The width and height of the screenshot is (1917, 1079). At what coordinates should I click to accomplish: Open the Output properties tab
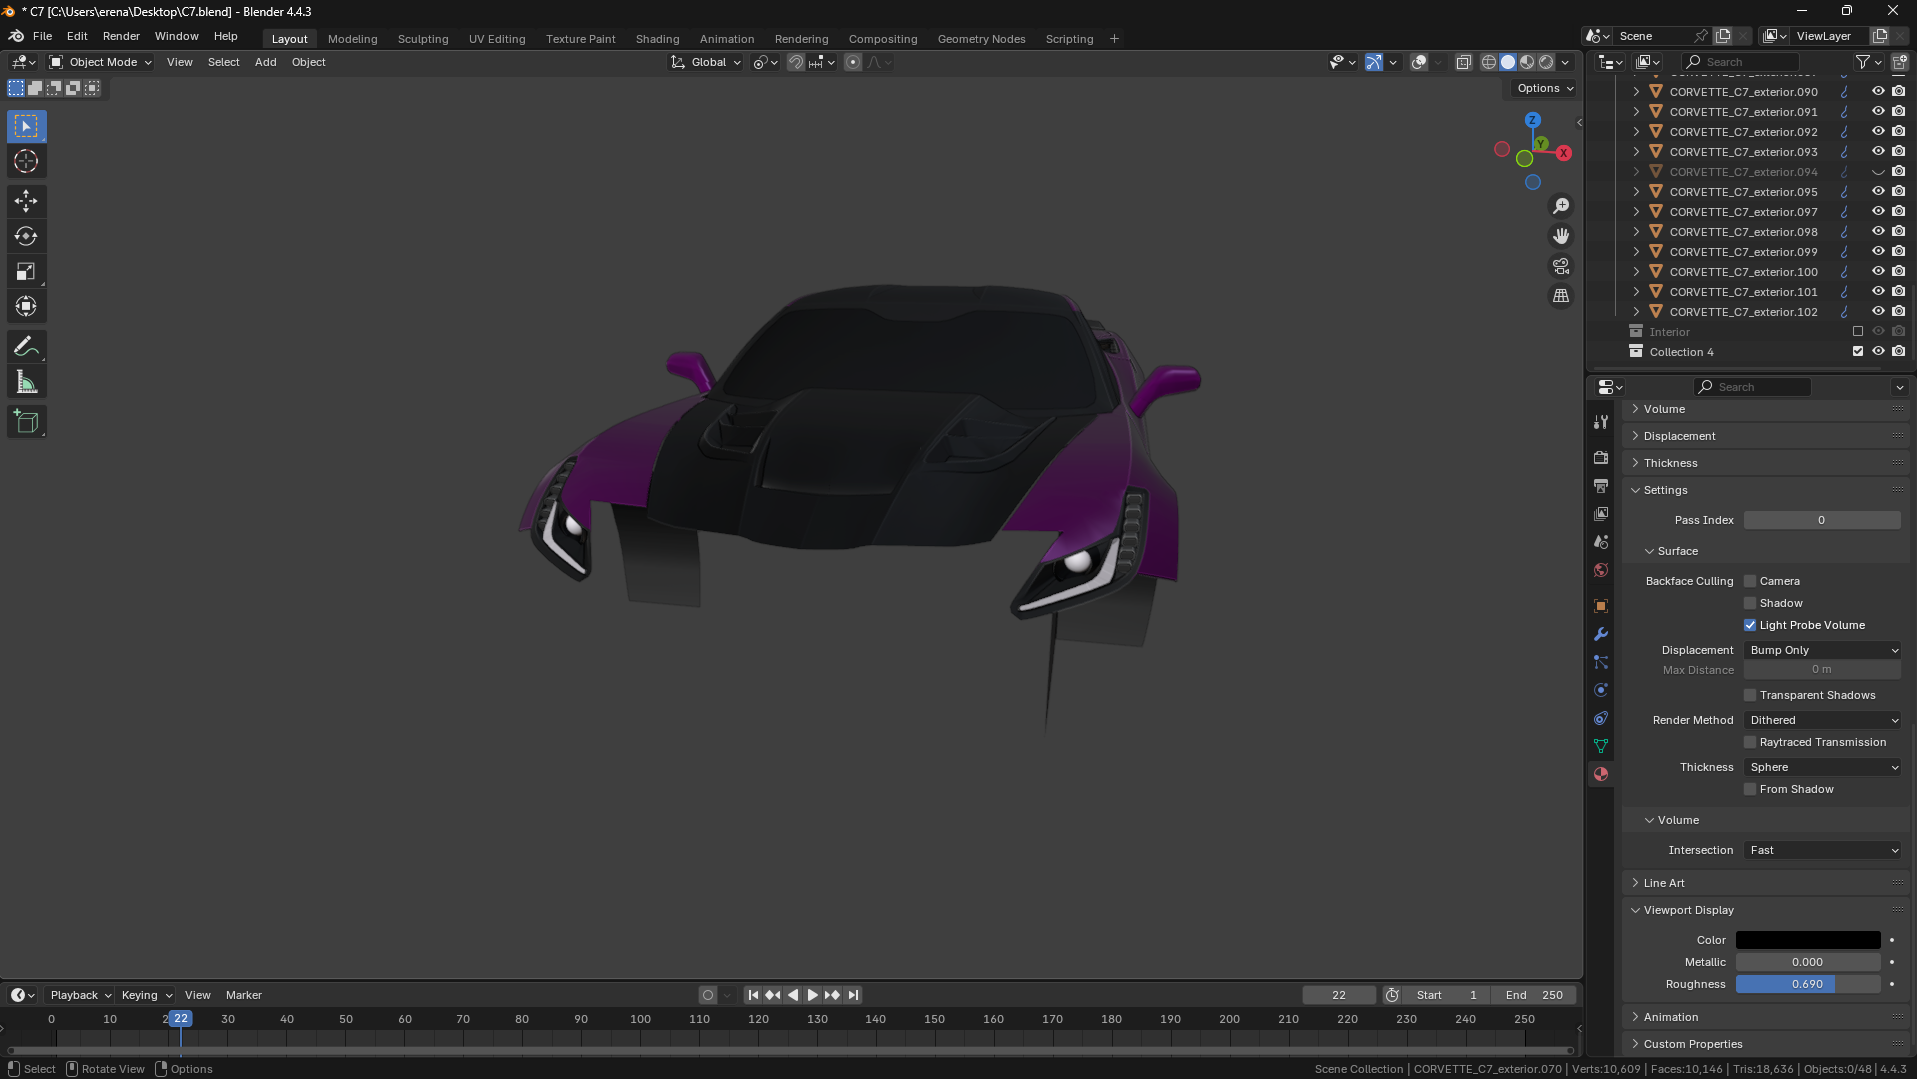pos(1601,485)
